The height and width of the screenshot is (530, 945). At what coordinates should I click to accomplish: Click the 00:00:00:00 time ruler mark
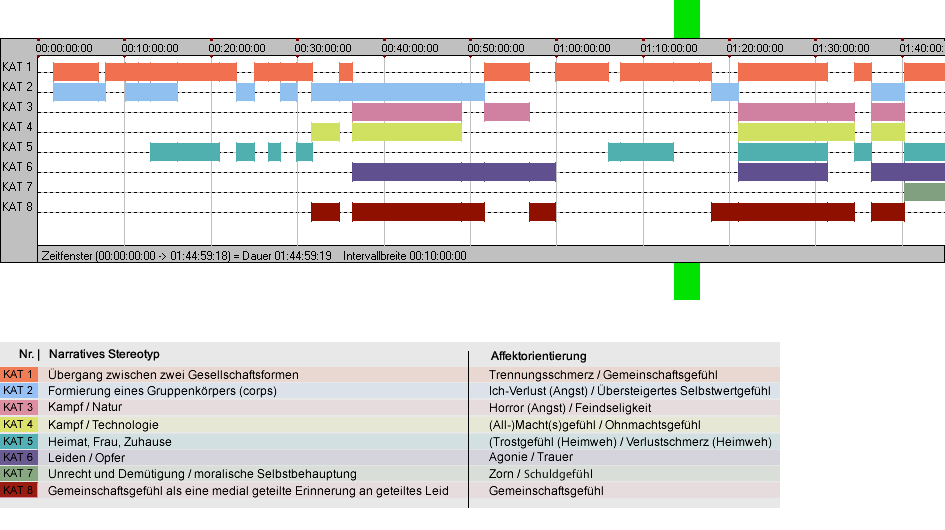(x=64, y=48)
